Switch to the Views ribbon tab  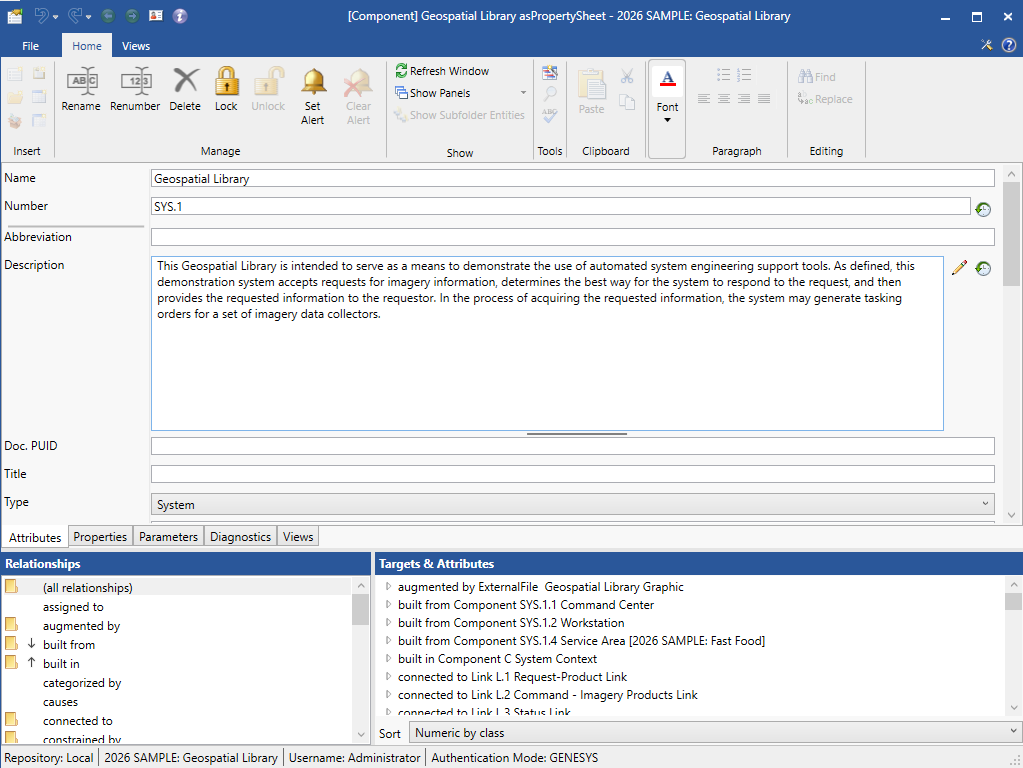click(x=136, y=46)
